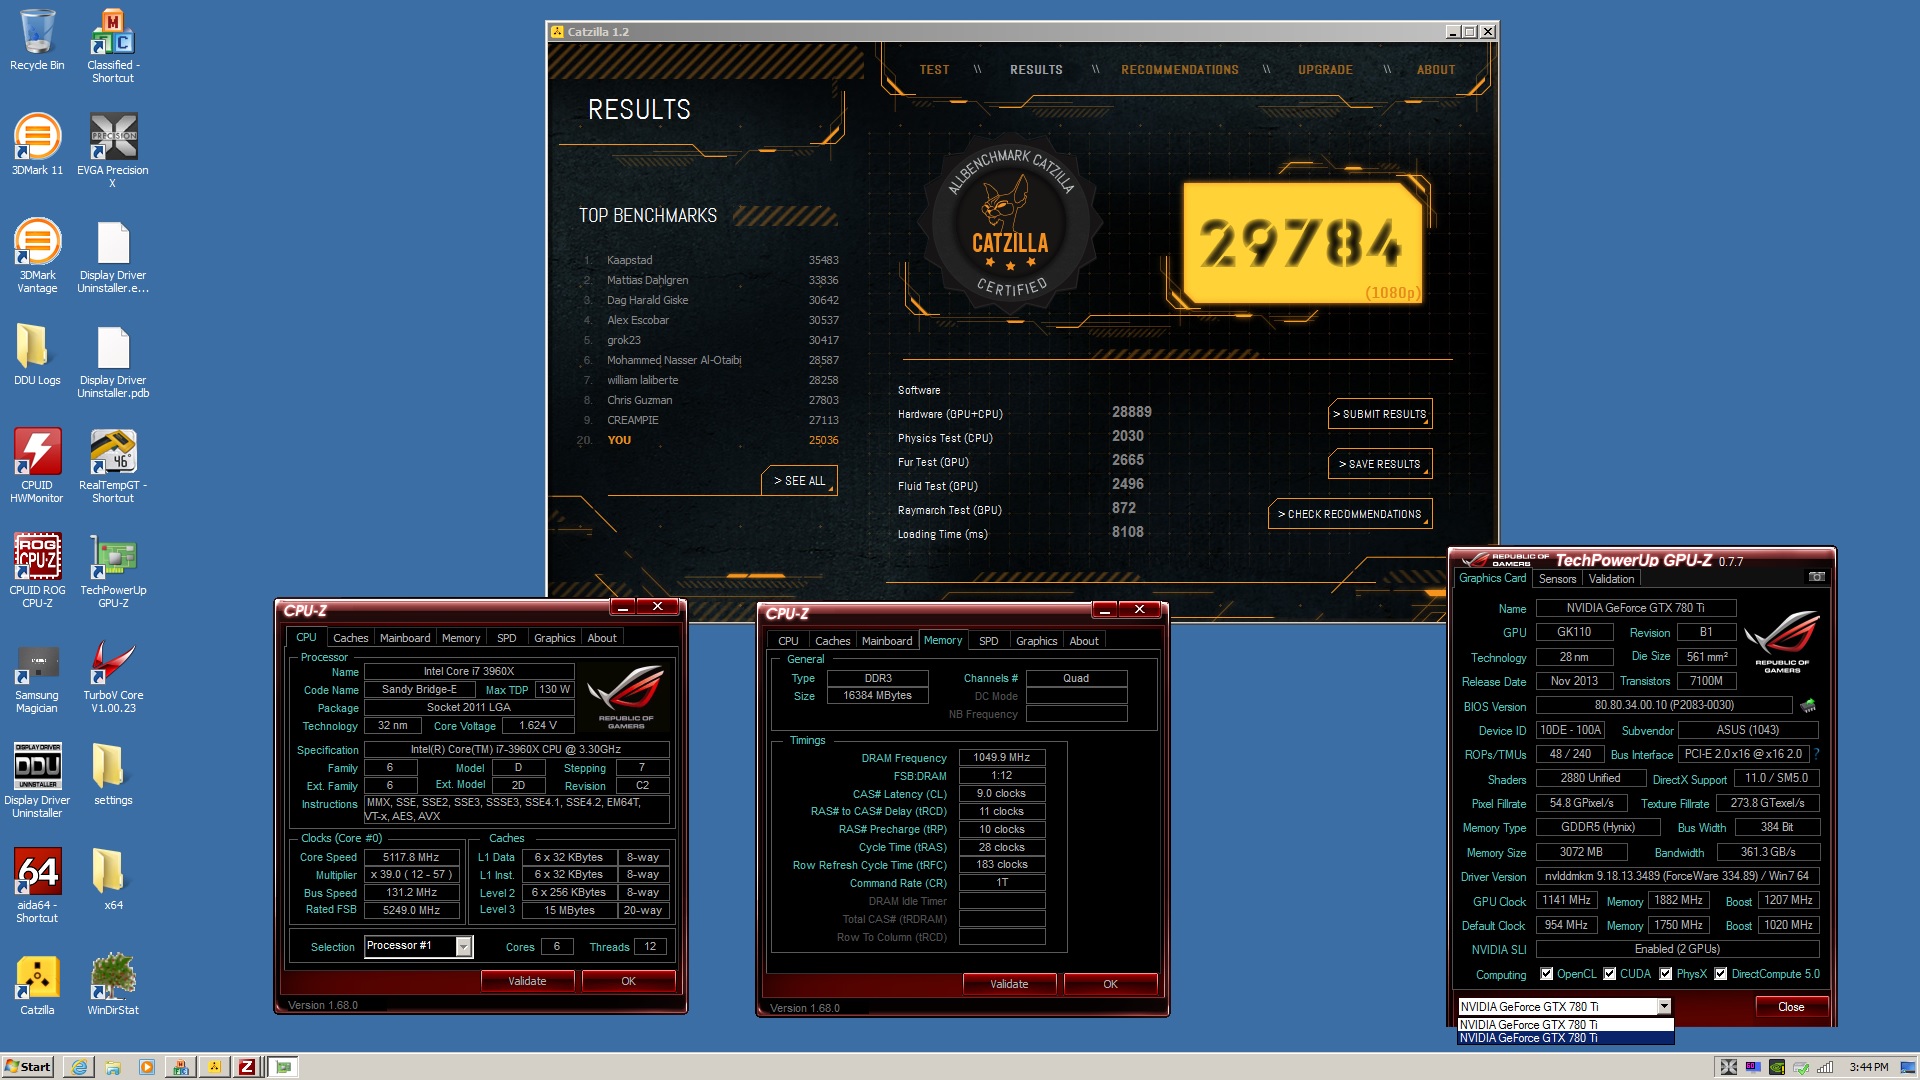The width and height of the screenshot is (1920, 1080).
Task: Open the UPGRADE tab in Catzilla
Action: pyautogui.click(x=1325, y=70)
